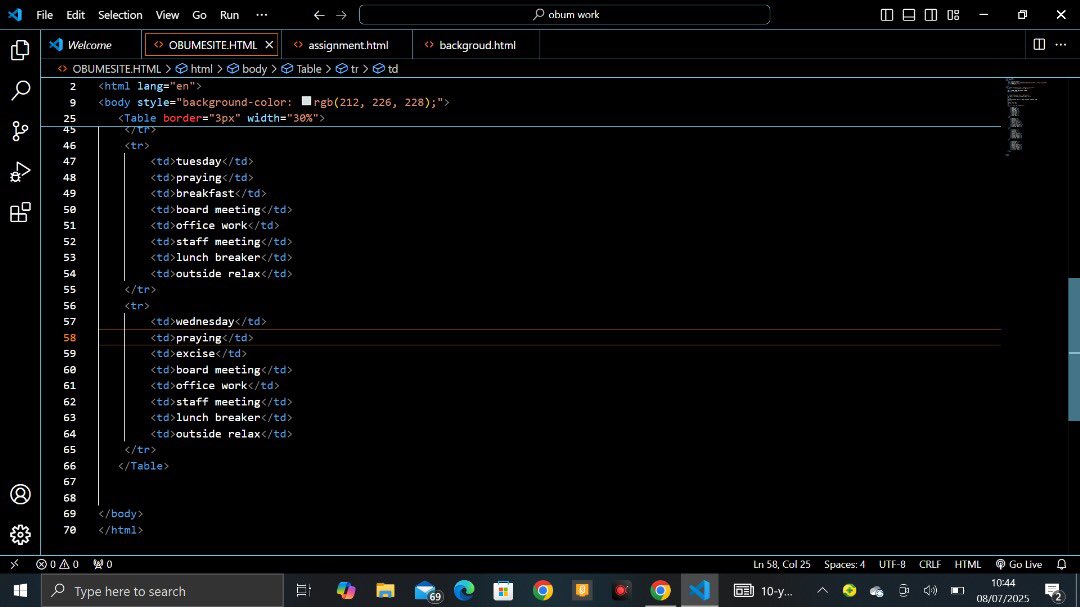Open the Selection menu
The height and width of the screenshot is (607, 1080).
point(120,14)
